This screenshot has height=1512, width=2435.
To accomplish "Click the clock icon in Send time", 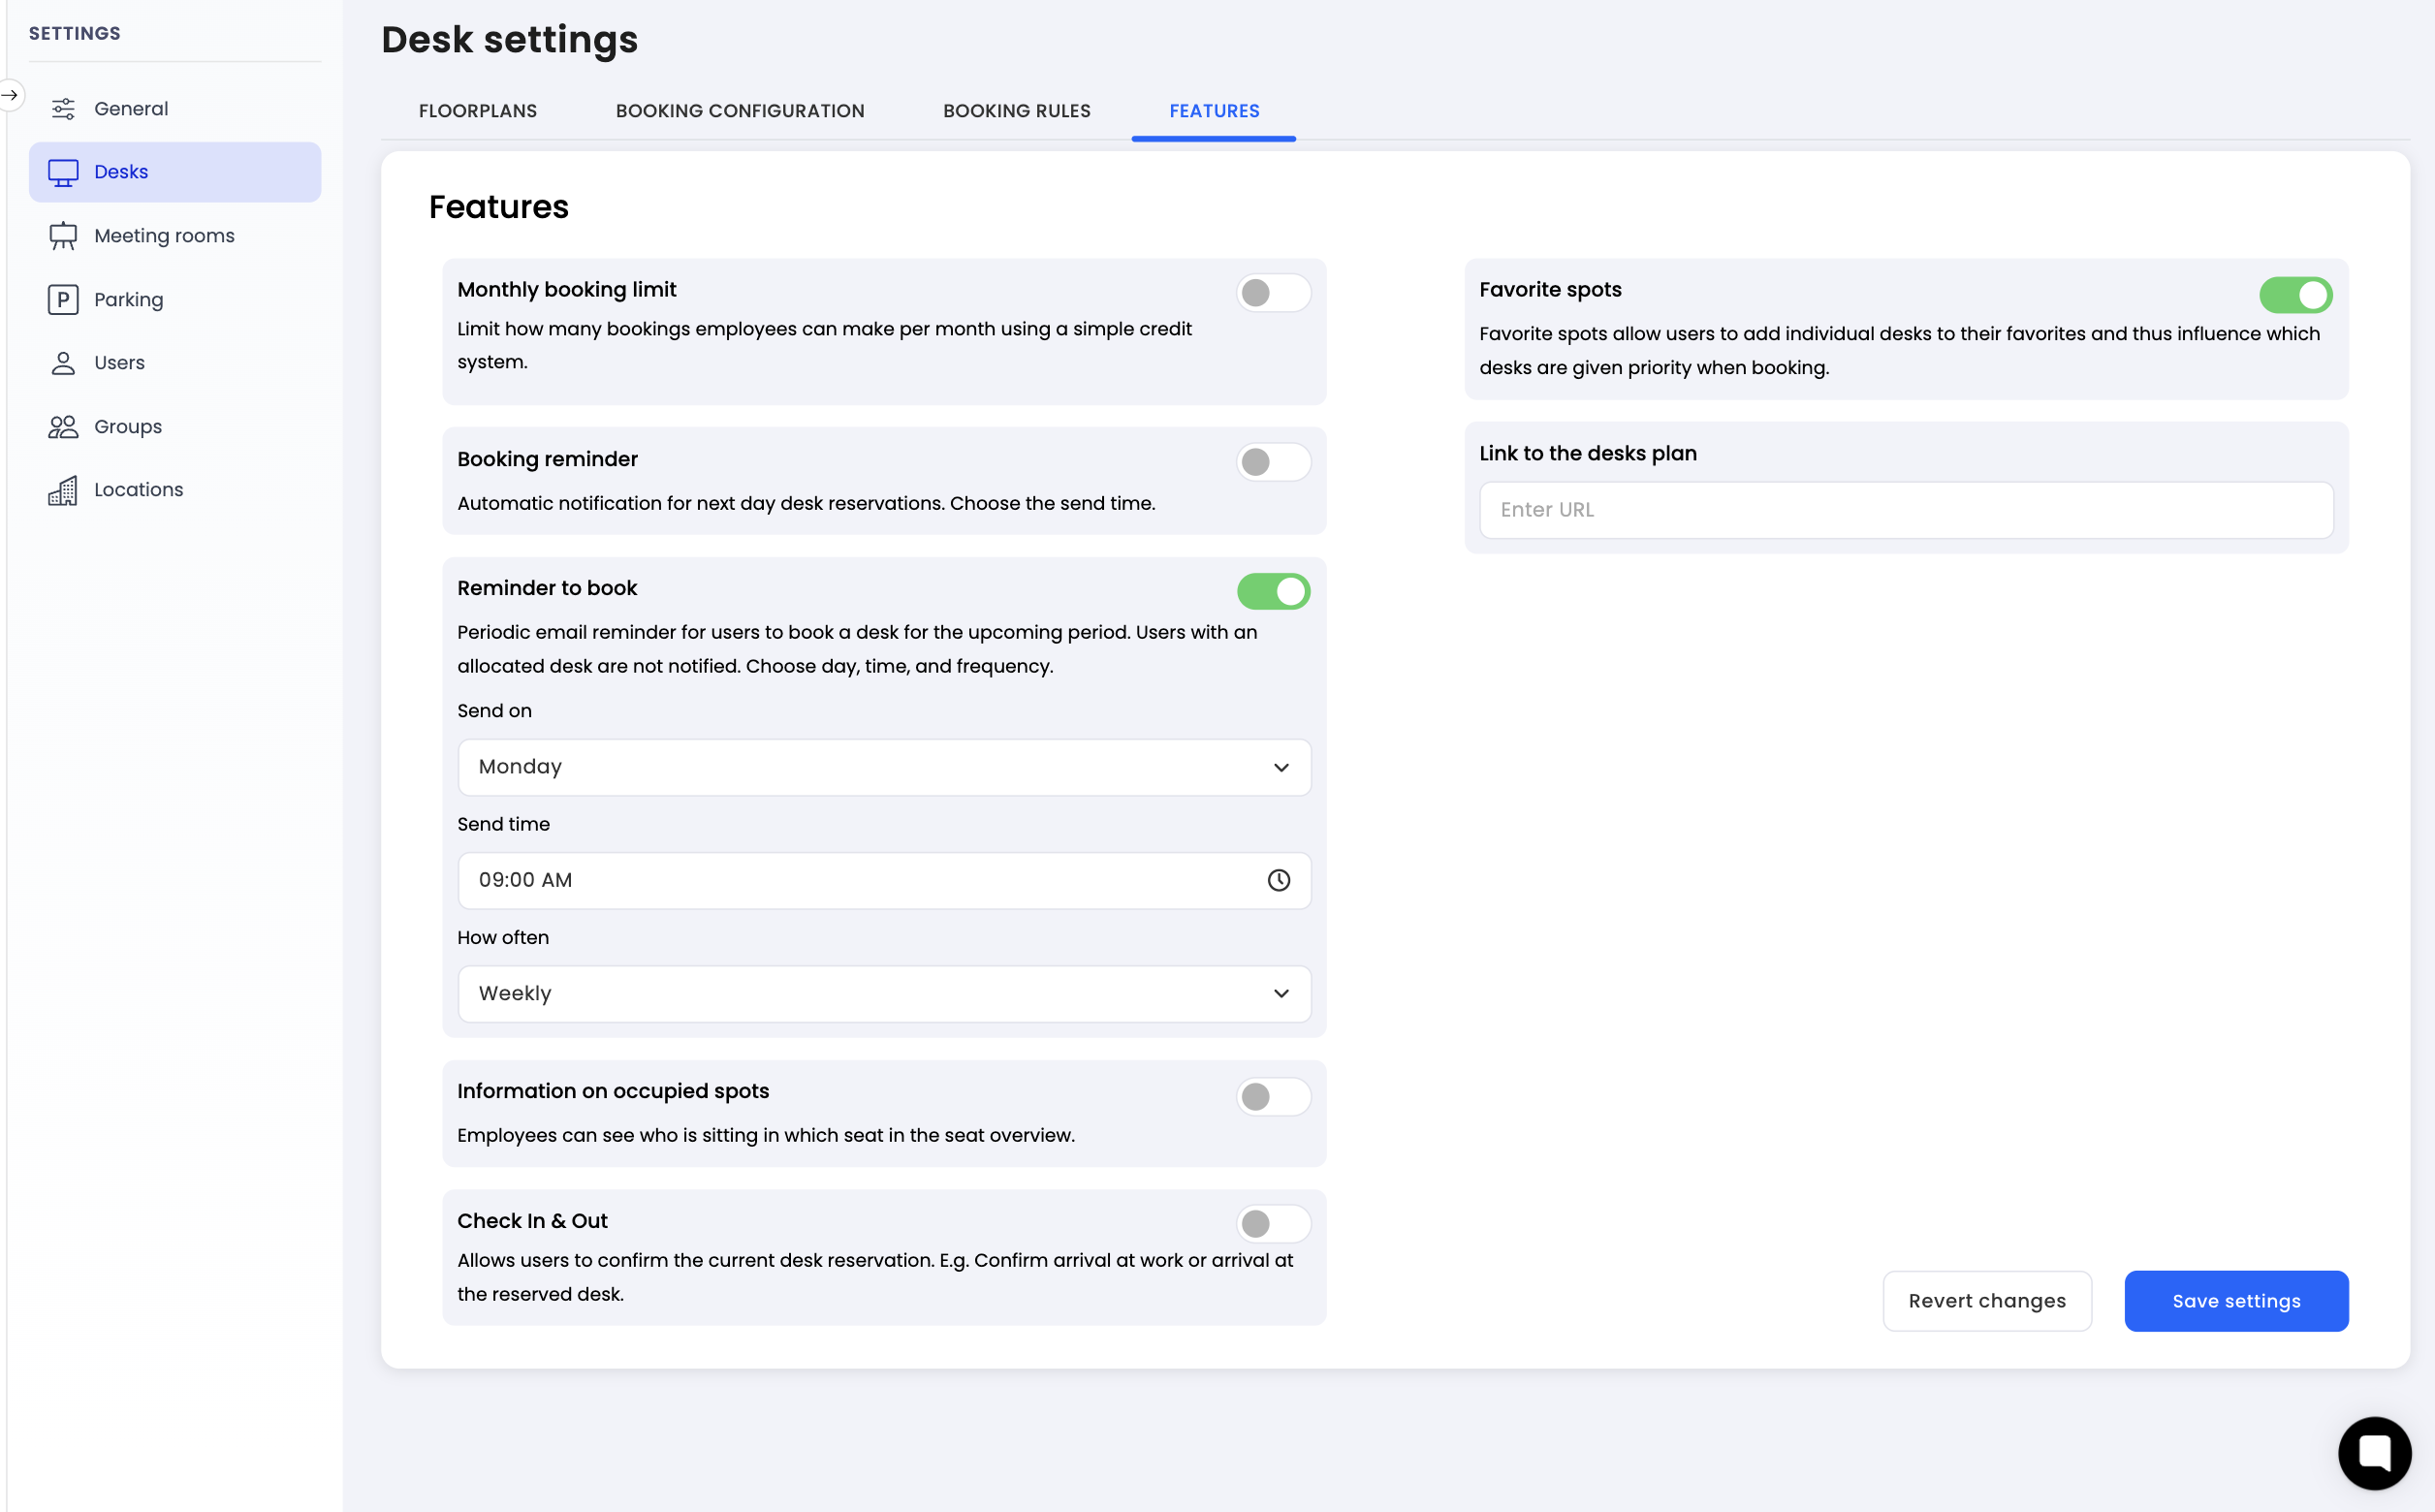I will coord(1278,880).
